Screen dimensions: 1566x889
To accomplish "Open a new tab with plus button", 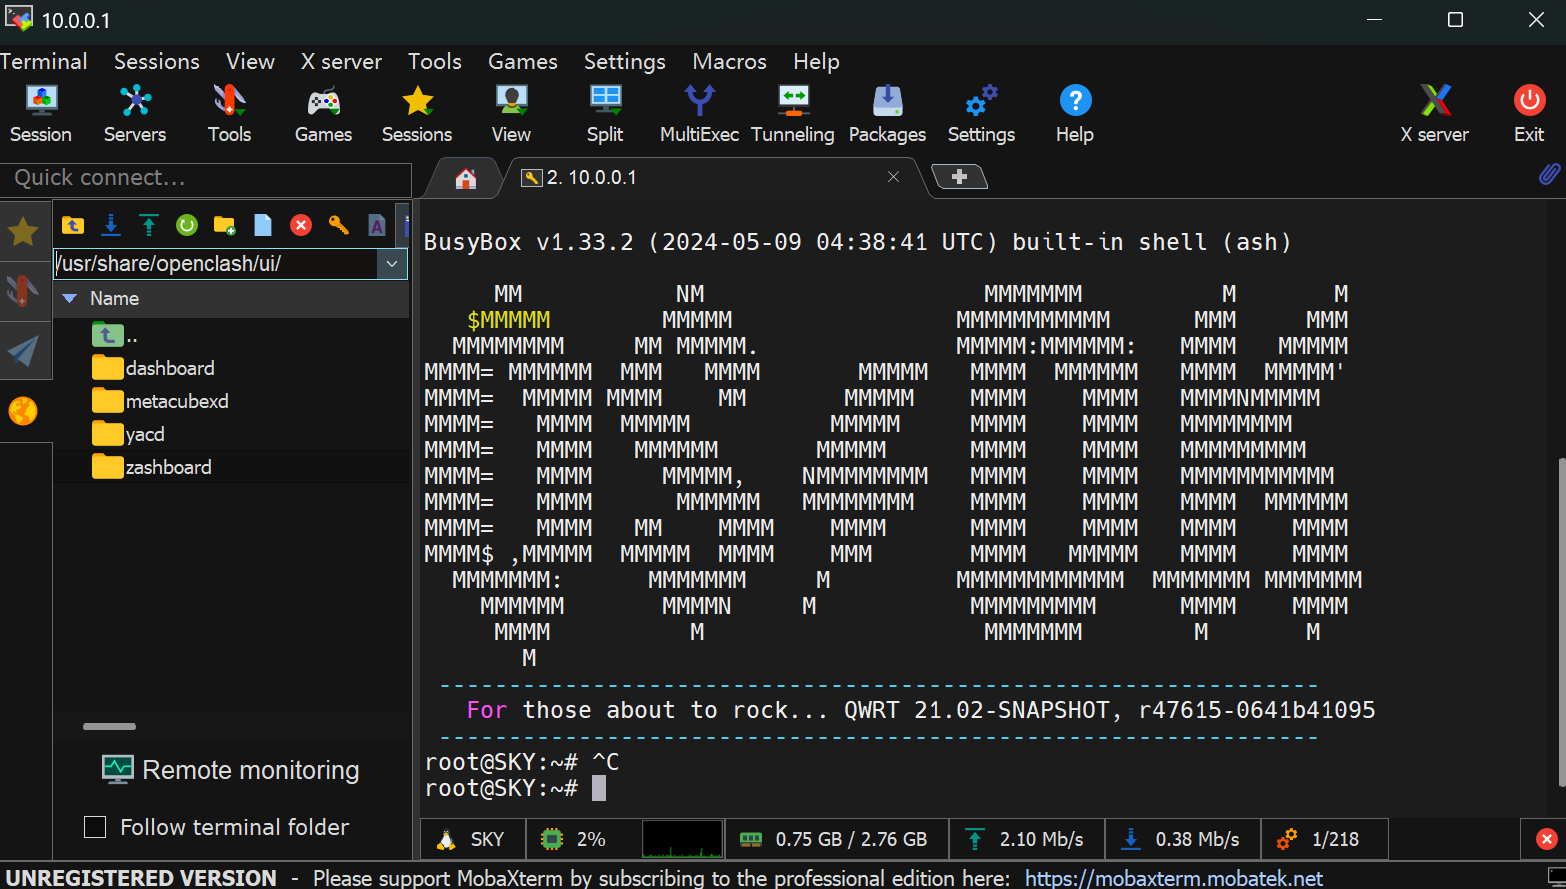I will [959, 177].
